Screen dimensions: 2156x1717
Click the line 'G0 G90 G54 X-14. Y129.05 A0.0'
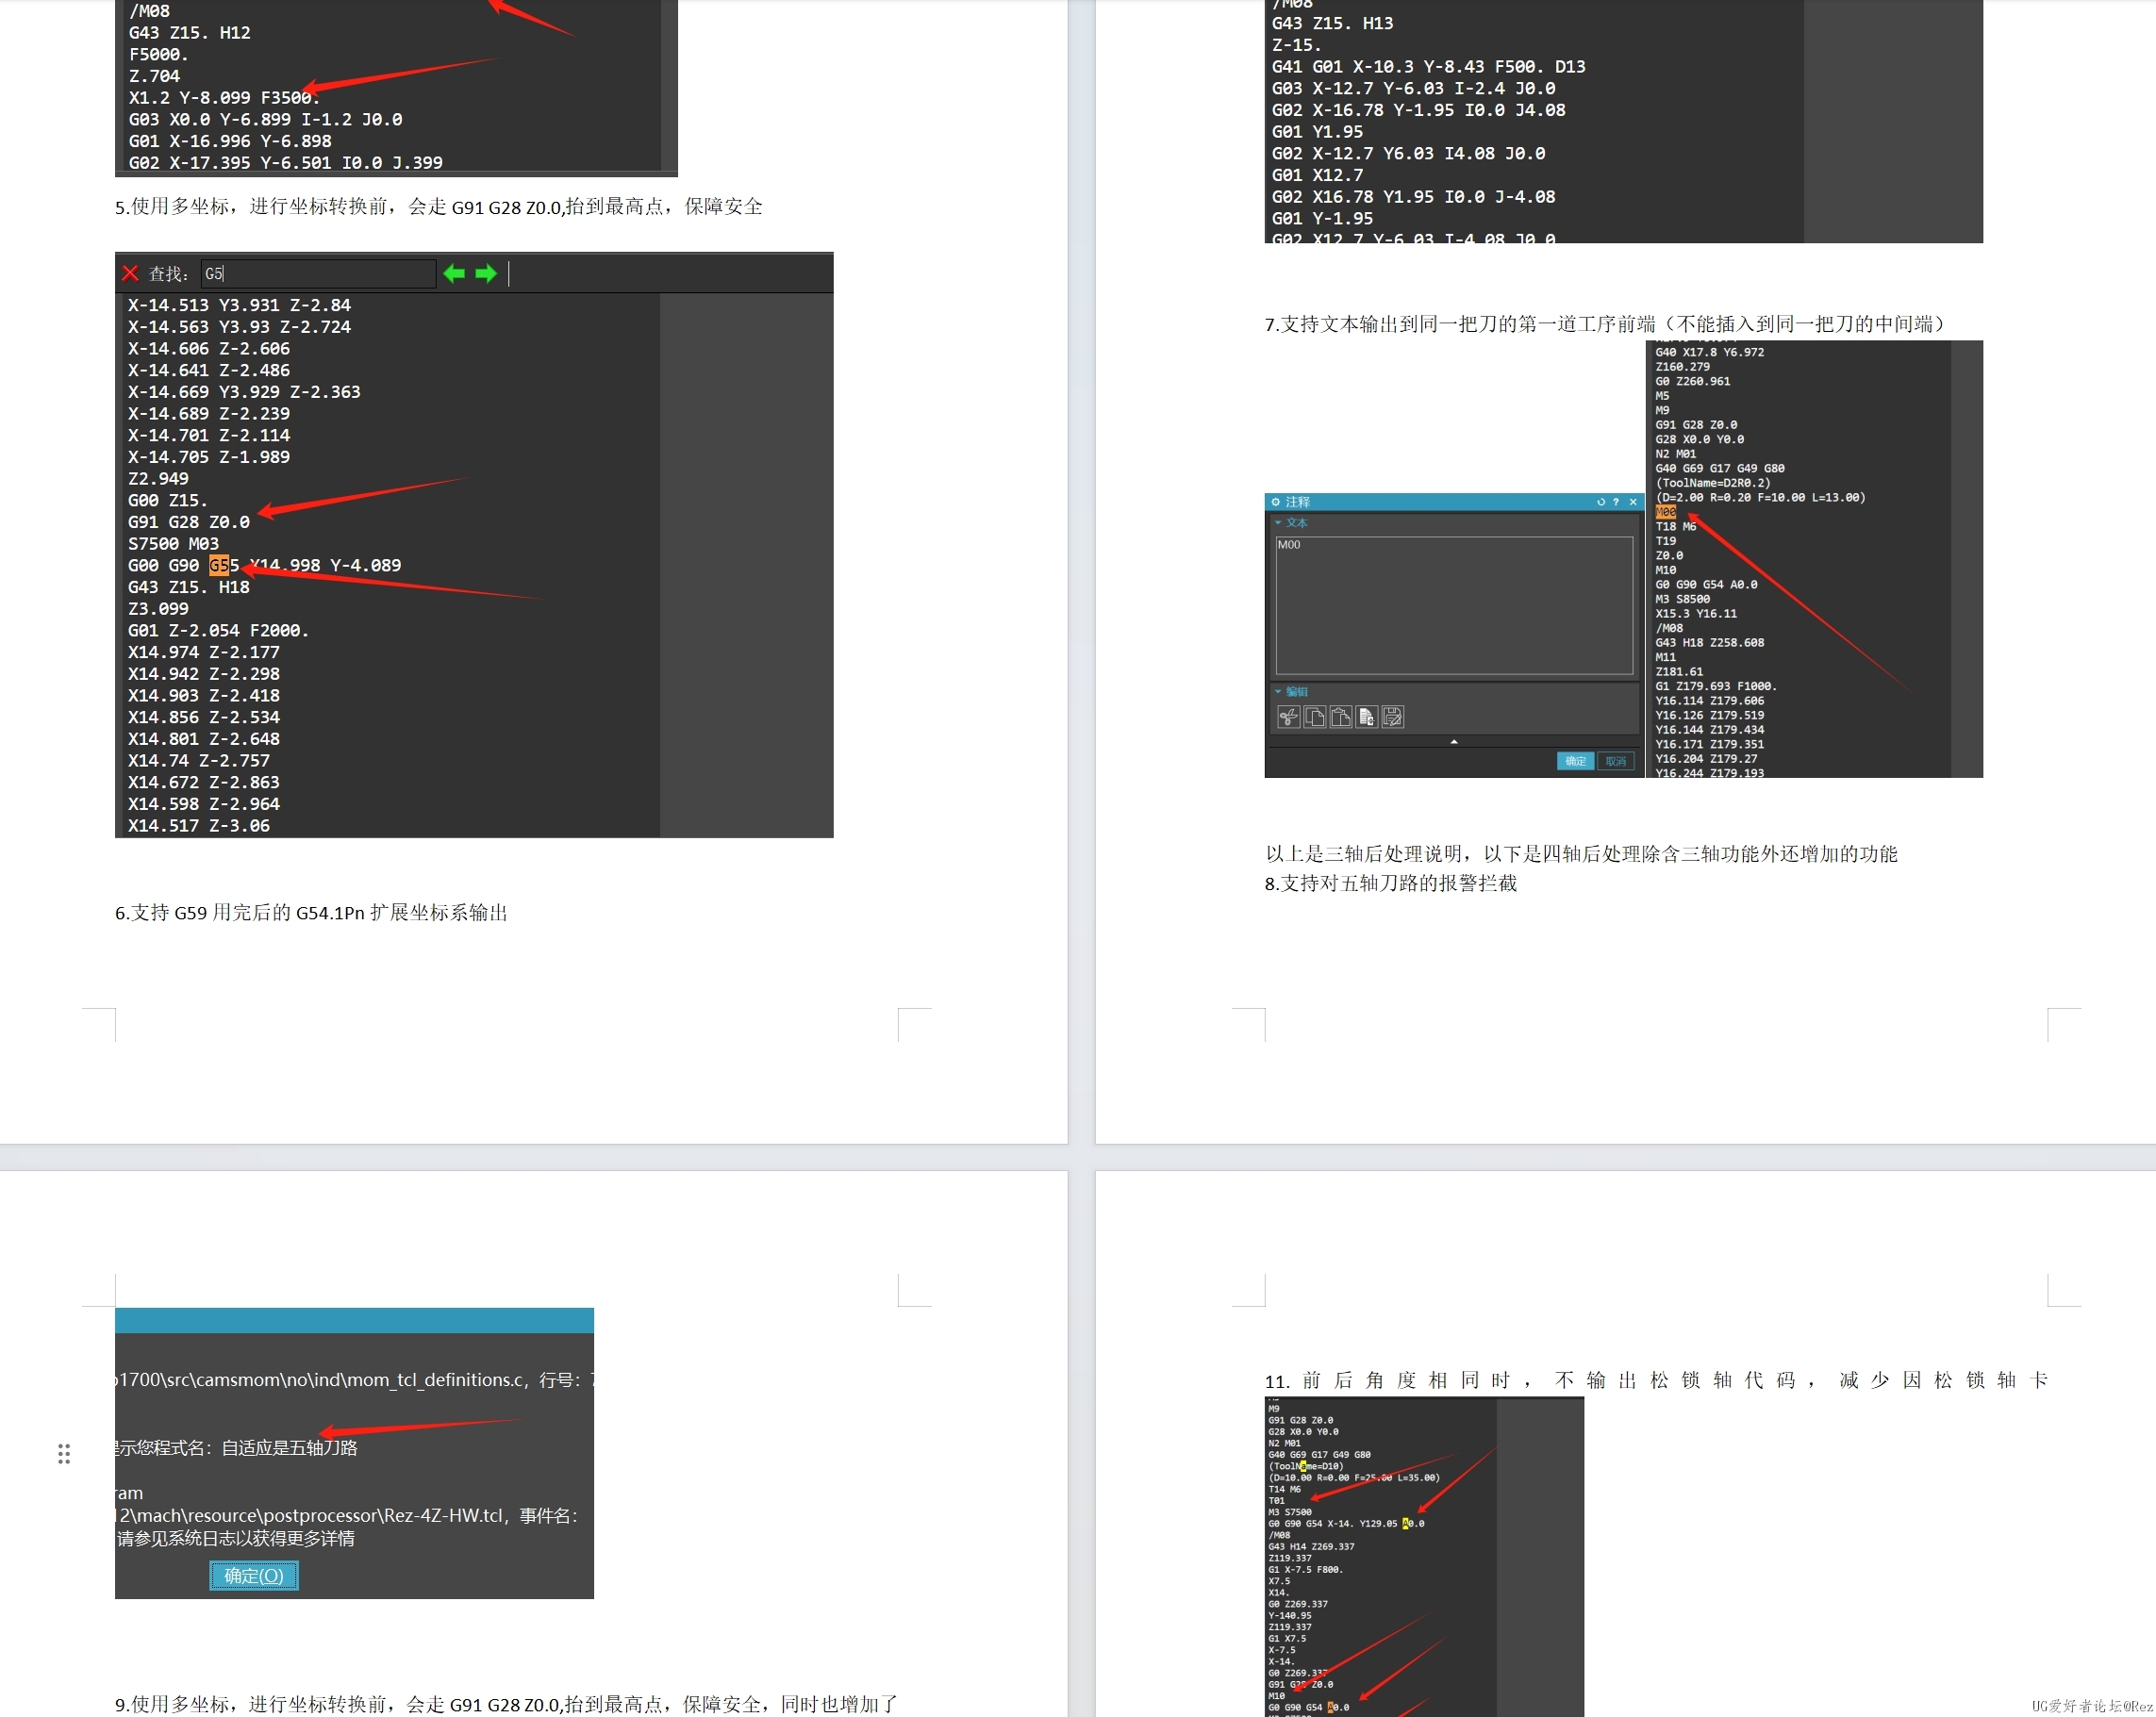(x=1346, y=1524)
